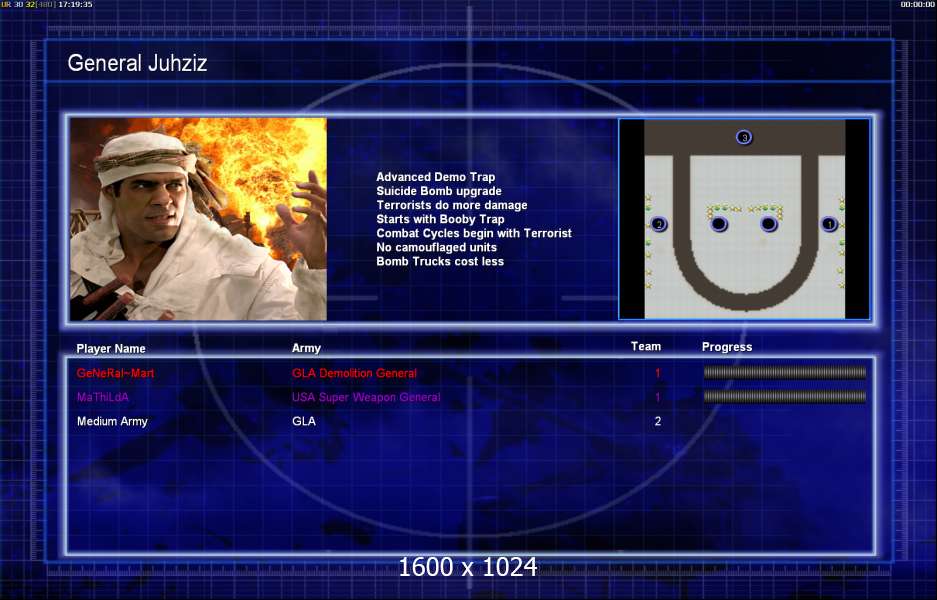Click GeNeRal~Mart's loading progress bar
The image size is (937, 600).
click(784, 373)
